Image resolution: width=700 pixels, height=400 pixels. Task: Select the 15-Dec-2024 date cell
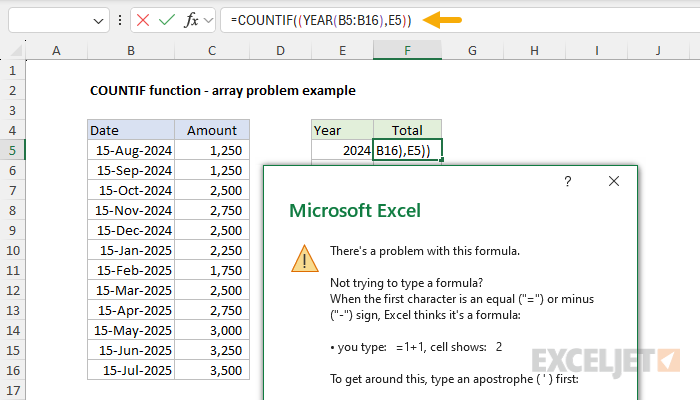[x=131, y=230]
